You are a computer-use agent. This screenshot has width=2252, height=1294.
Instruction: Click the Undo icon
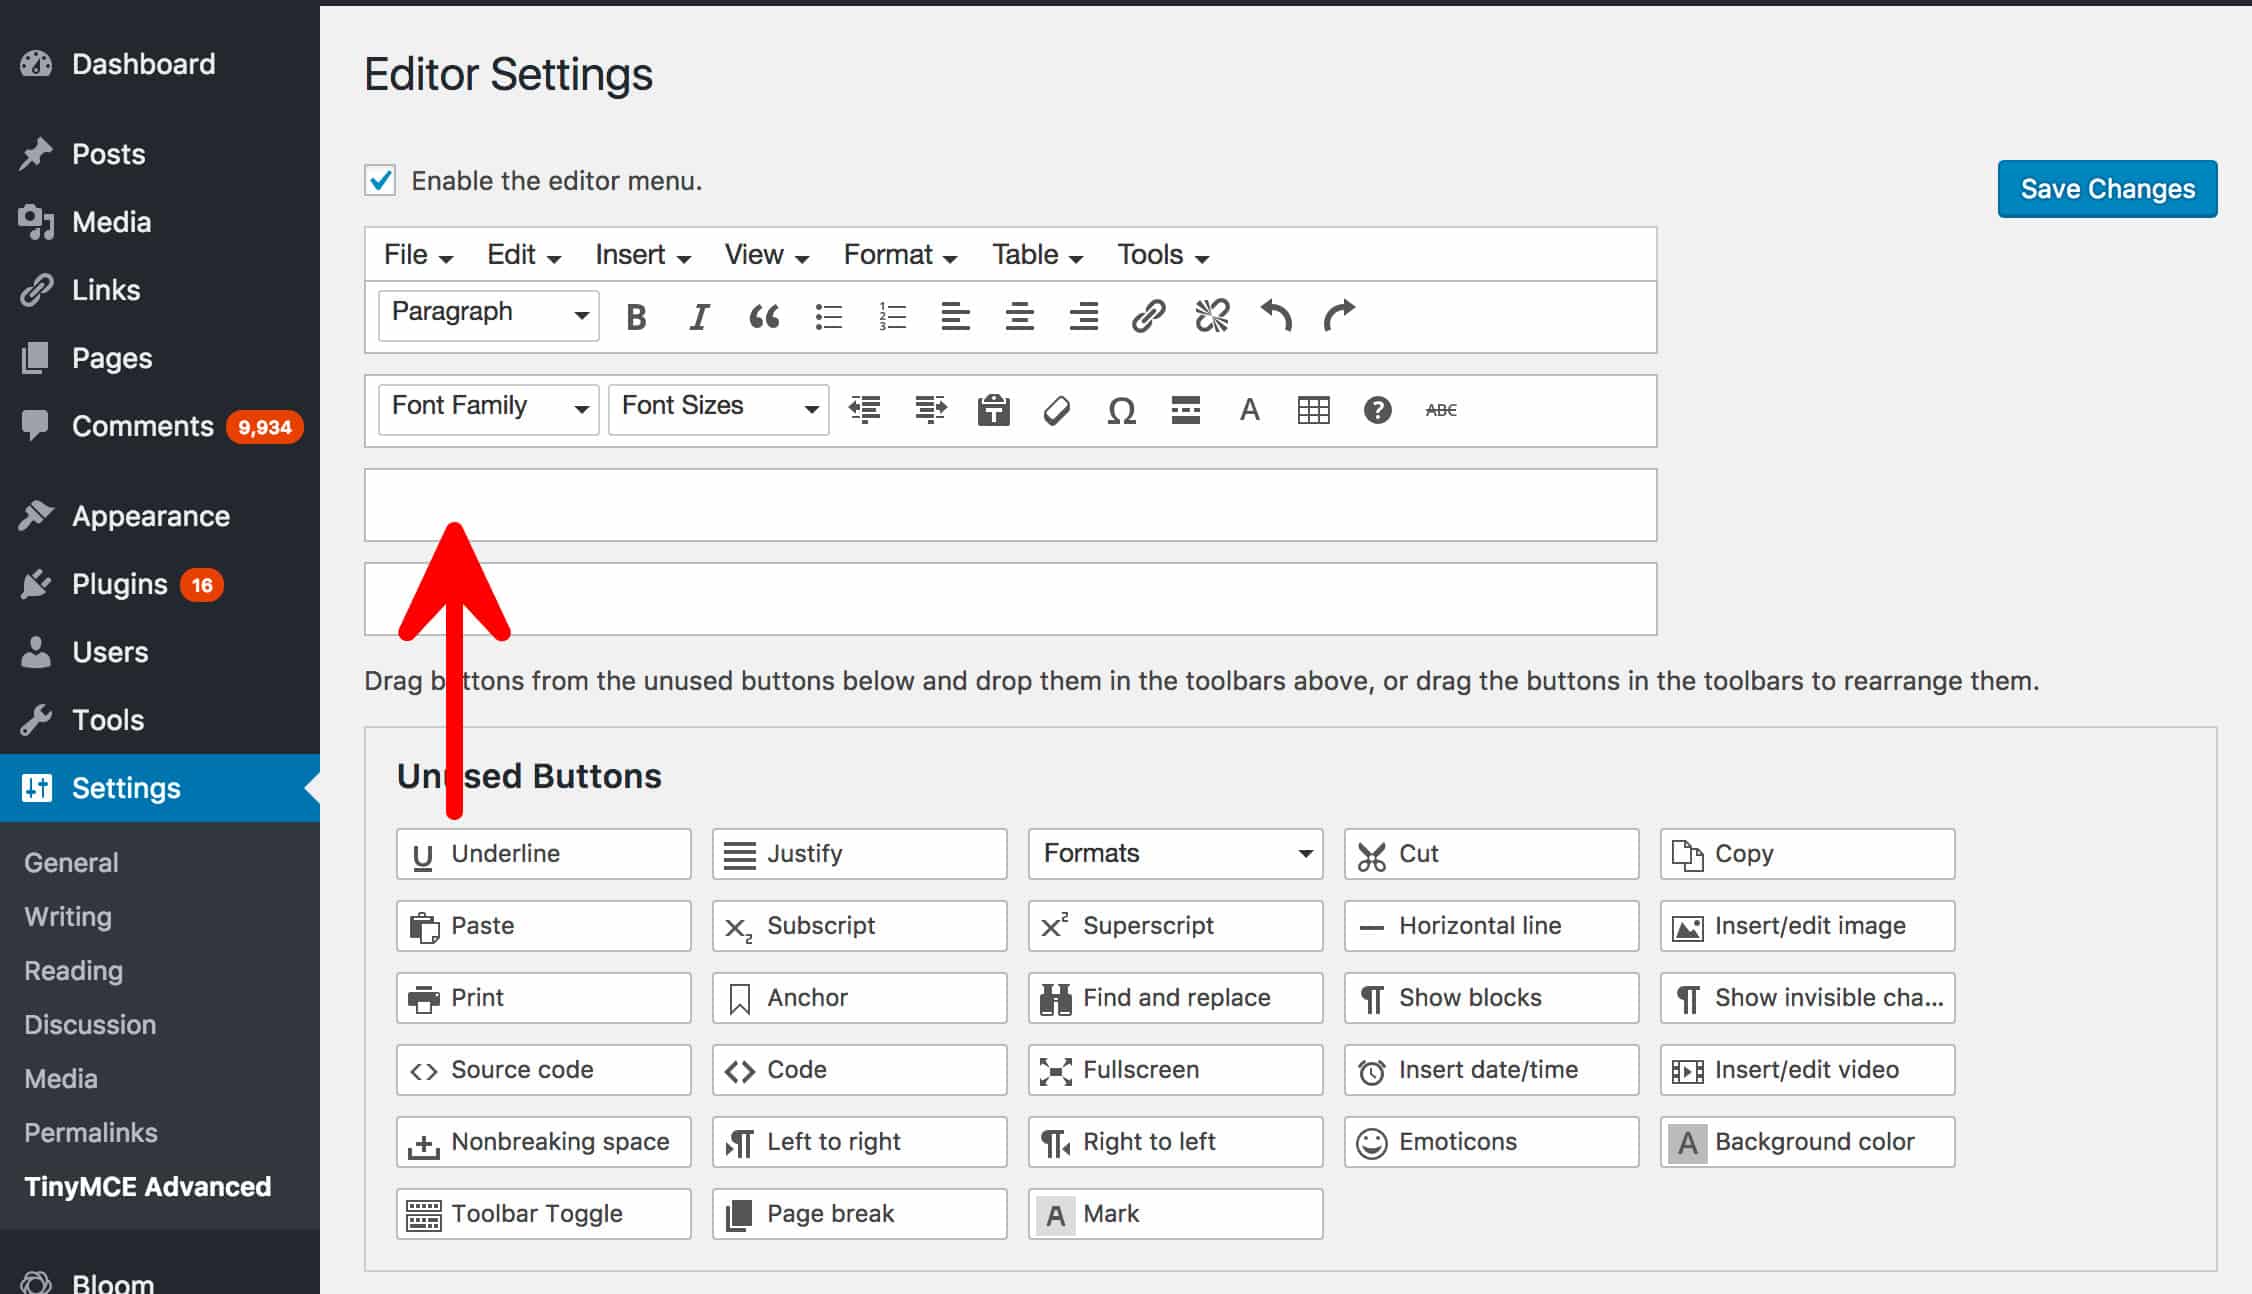coord(1274,315)
